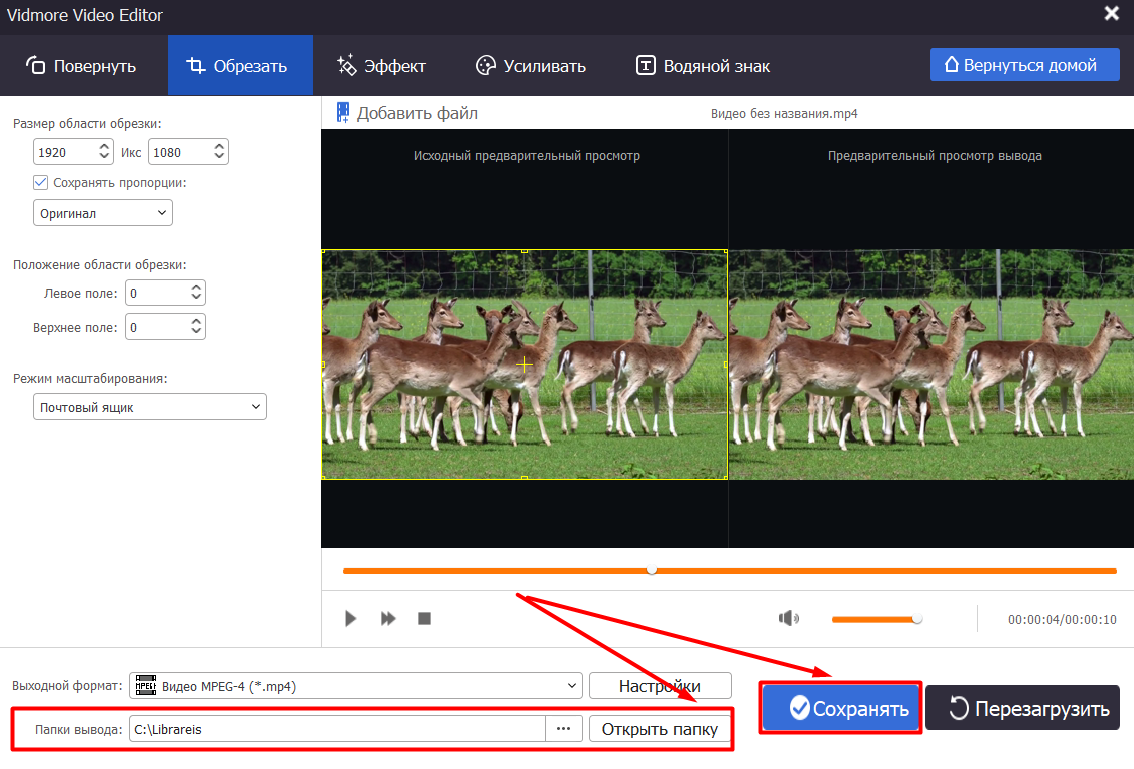This screenshot has width=1134, height=769.
Task: Click the fast-forward playback icon
Action: point(388,619)
